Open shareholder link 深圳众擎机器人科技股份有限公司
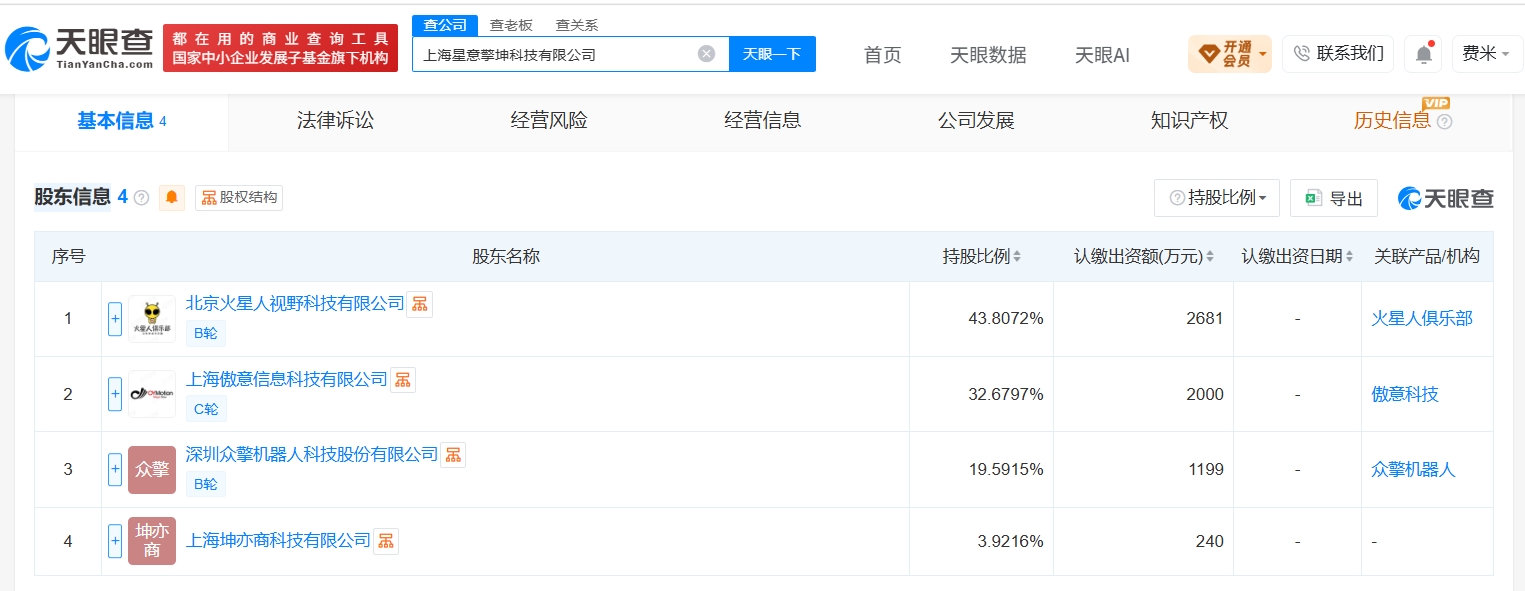Viewport: 1525px width, 591px height. point(312,454)
